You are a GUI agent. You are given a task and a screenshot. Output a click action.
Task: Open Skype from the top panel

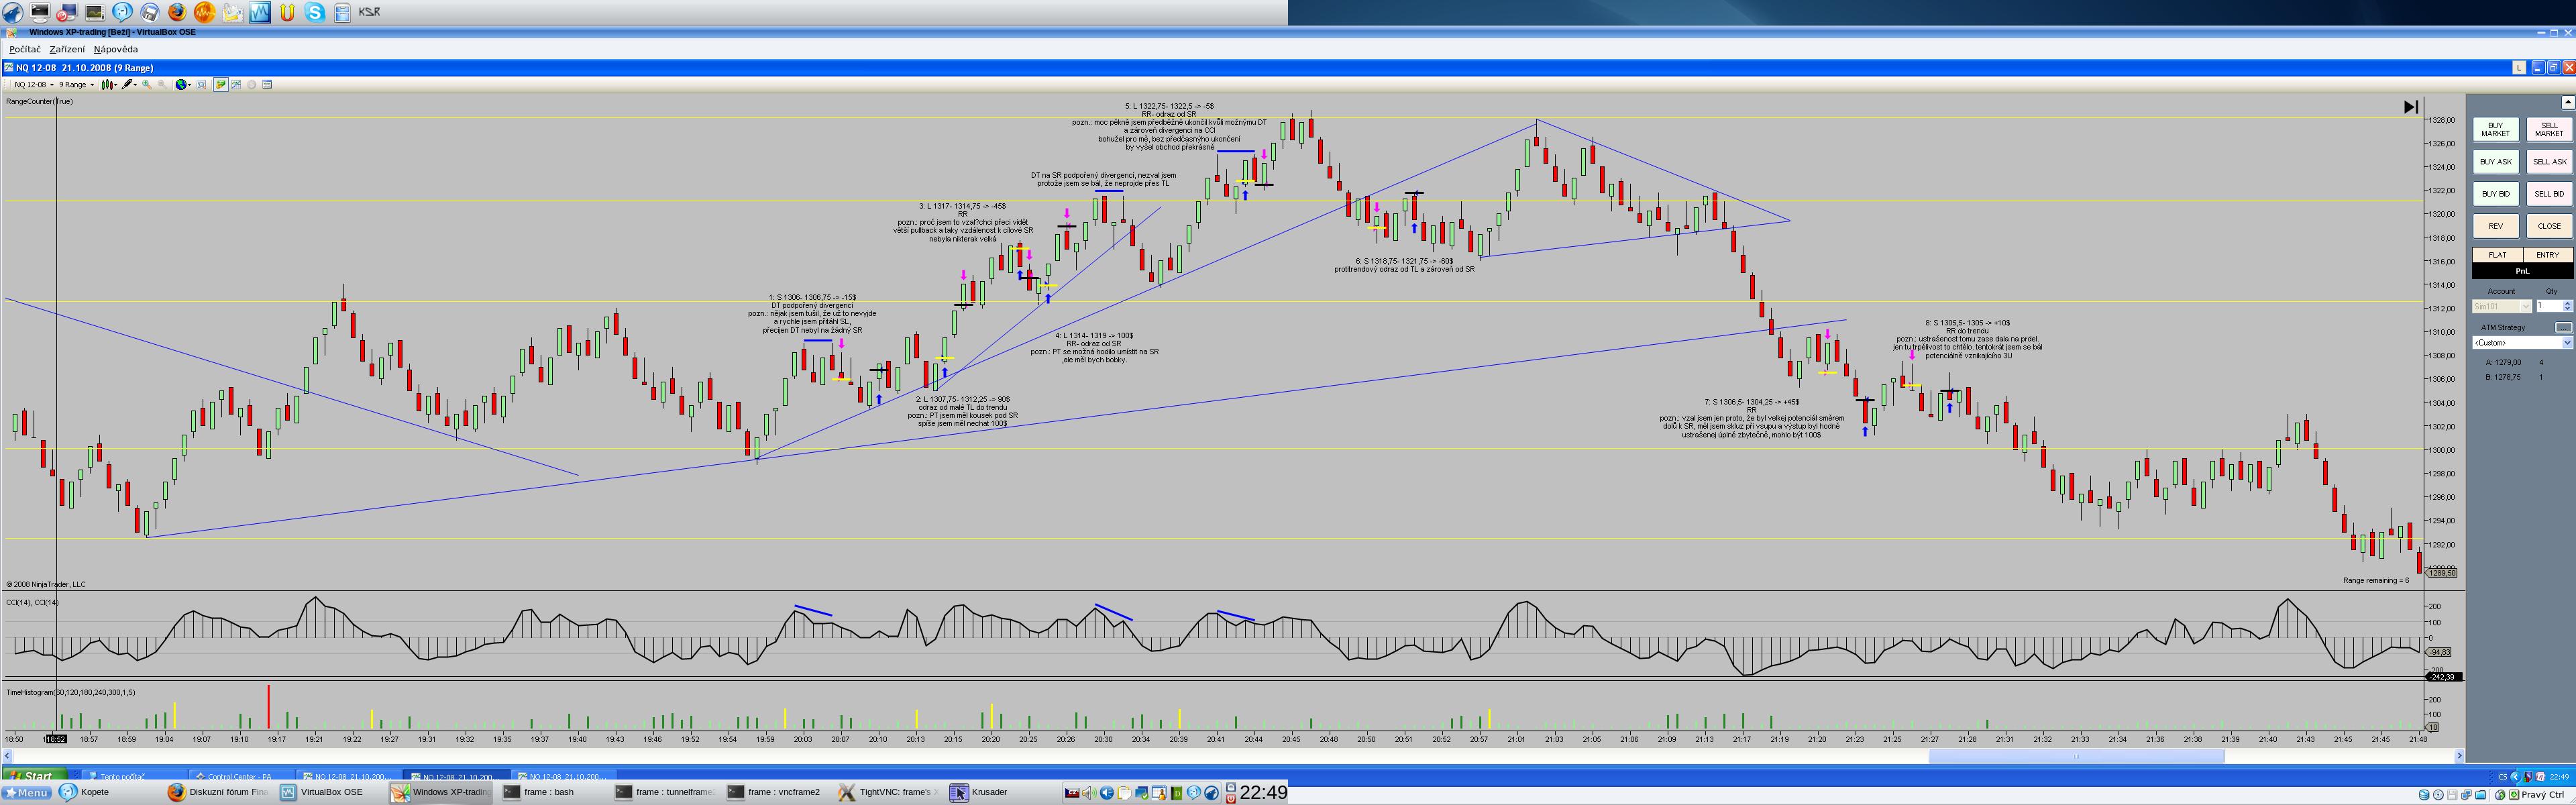[x=314, y=12]
